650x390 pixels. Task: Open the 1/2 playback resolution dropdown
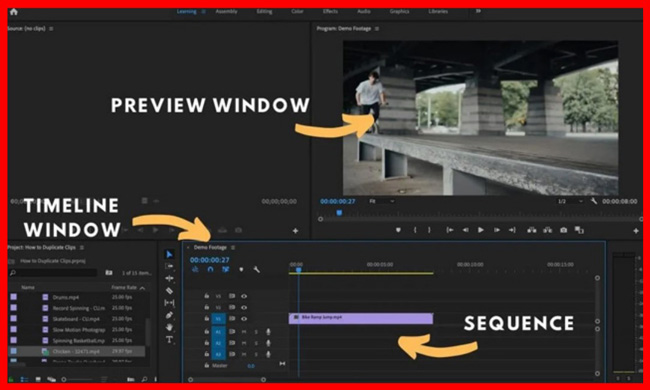pos(570,201)
